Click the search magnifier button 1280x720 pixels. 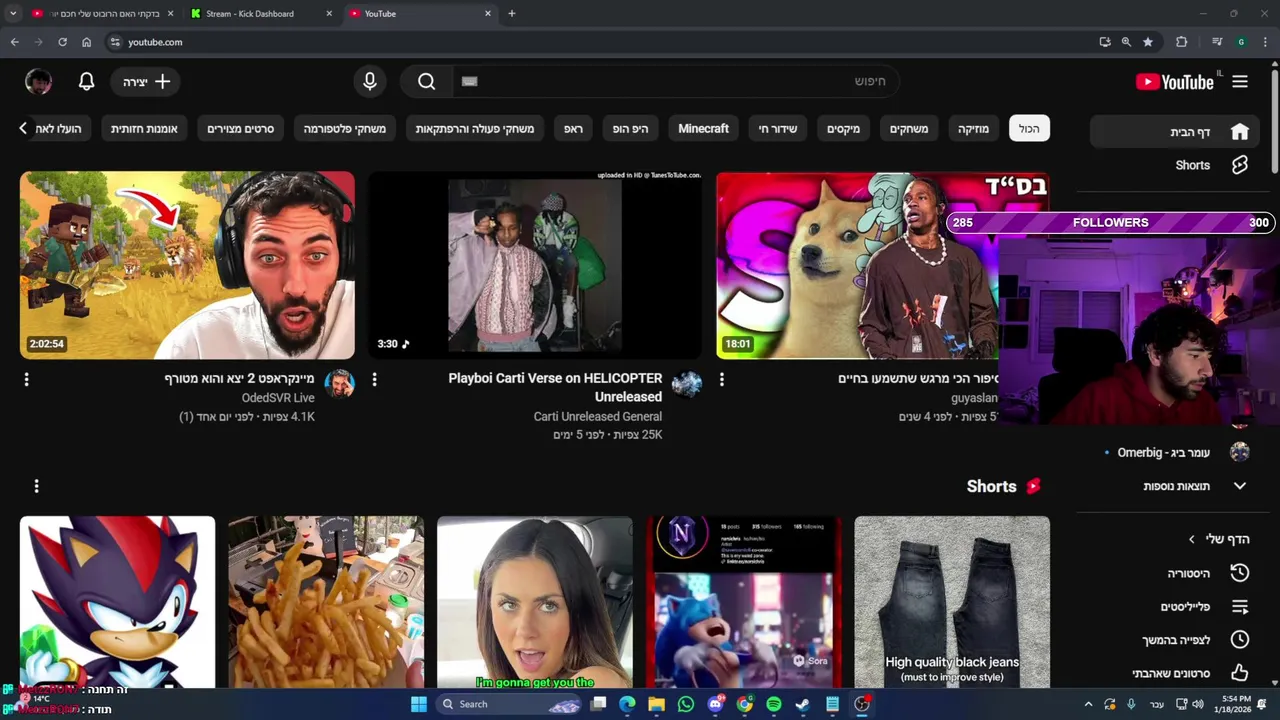click(x=427, y=82)
